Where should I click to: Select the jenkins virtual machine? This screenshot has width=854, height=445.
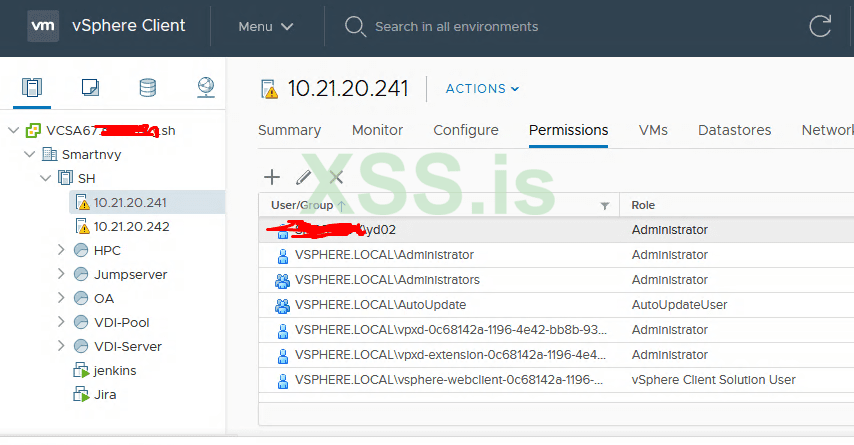pos(114,370)
